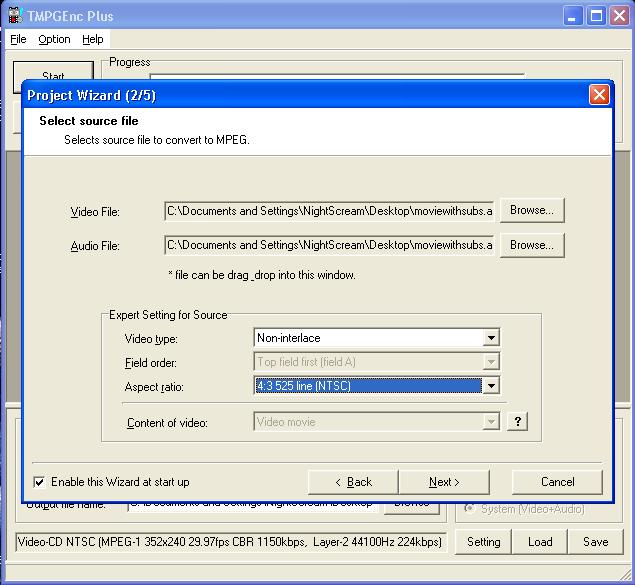Browse for an Audio File
The width and height of the screenshot is (635, 585).
click(532, 245)
